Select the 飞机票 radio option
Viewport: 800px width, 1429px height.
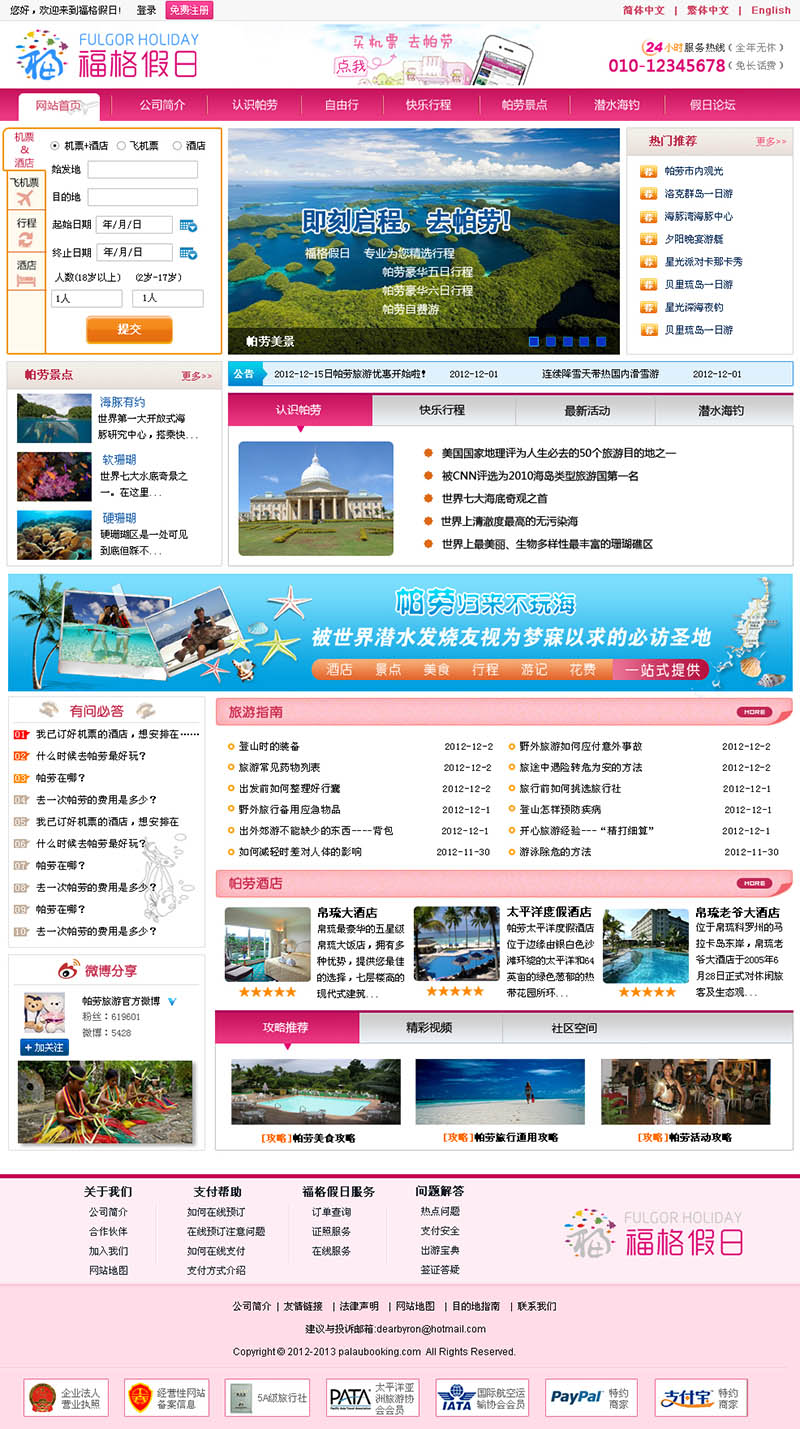(121, 146)
